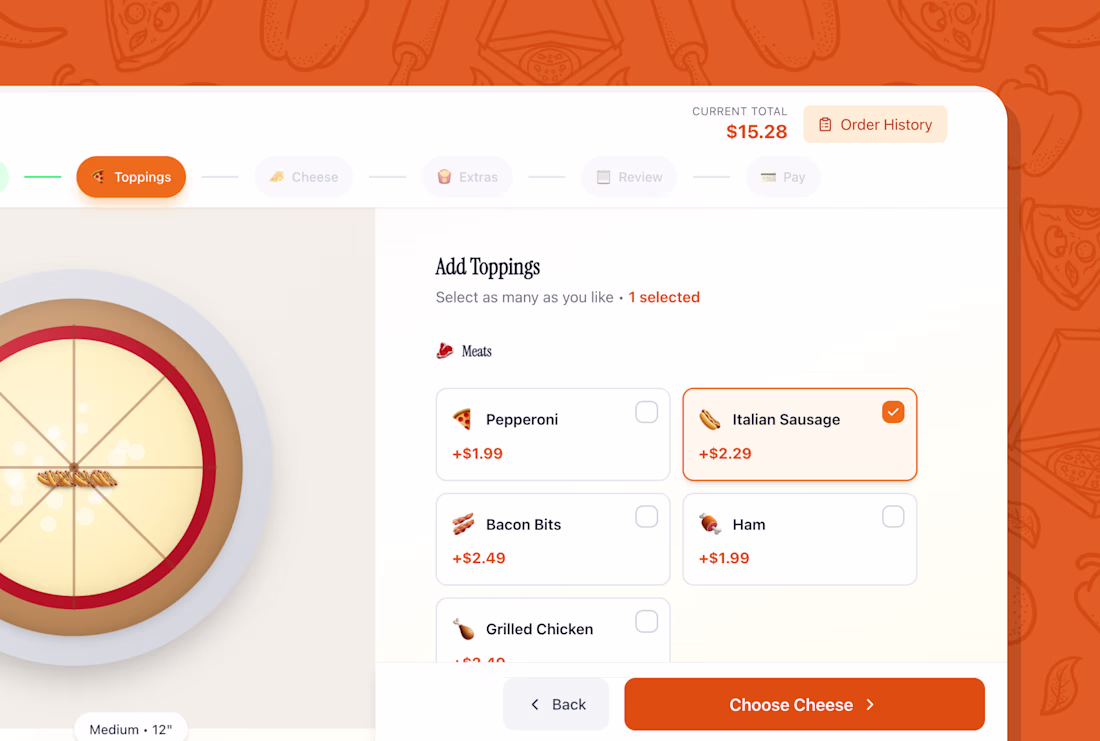The image size is (1100, 741).
Task: Click the Italian Sausage hot dog icon
Action: click(x=709, y=419)
